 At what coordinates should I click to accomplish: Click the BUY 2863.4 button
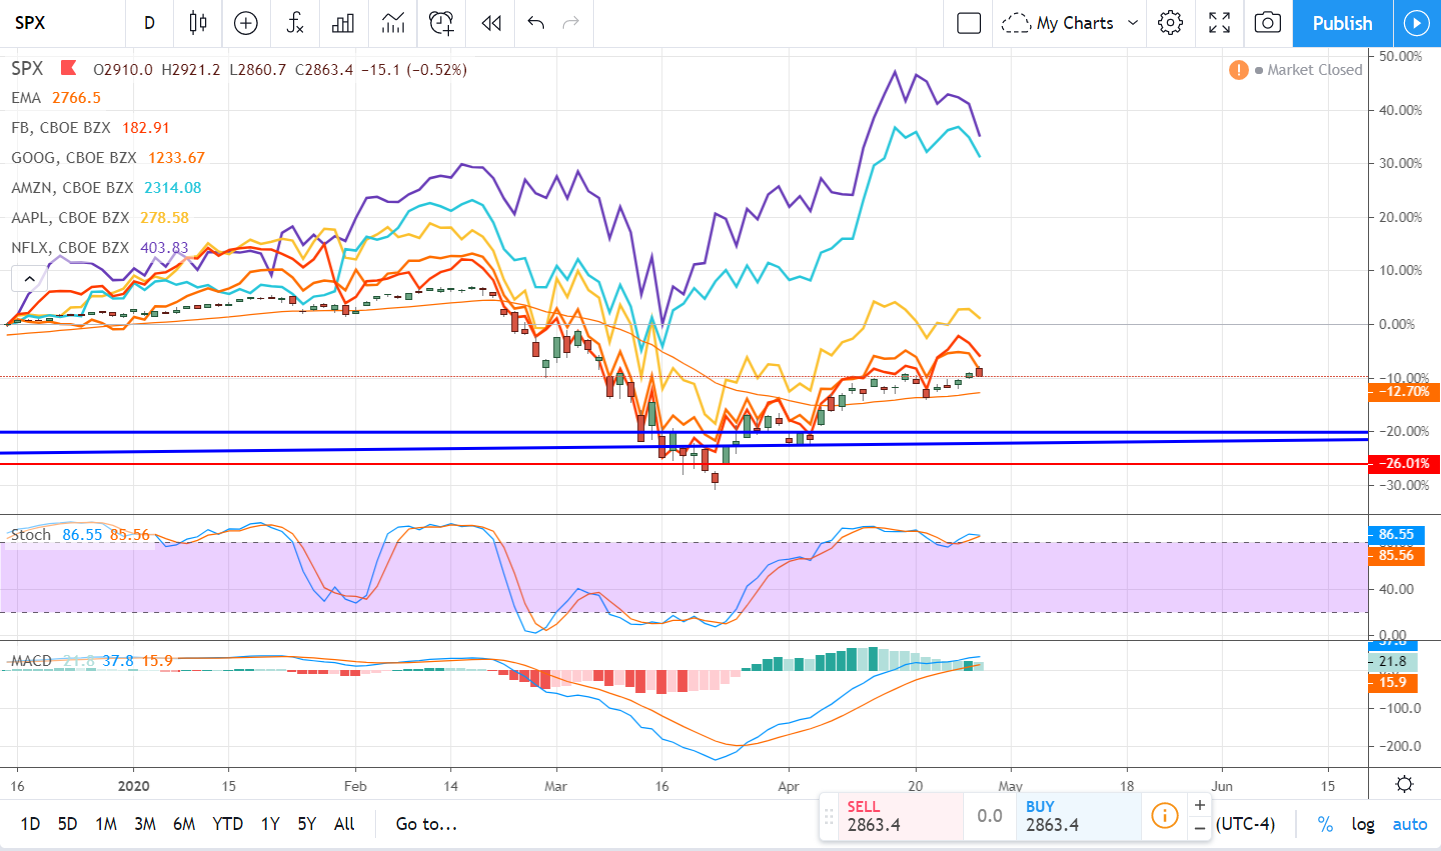pyautogui.click(x=1079, y=815)
